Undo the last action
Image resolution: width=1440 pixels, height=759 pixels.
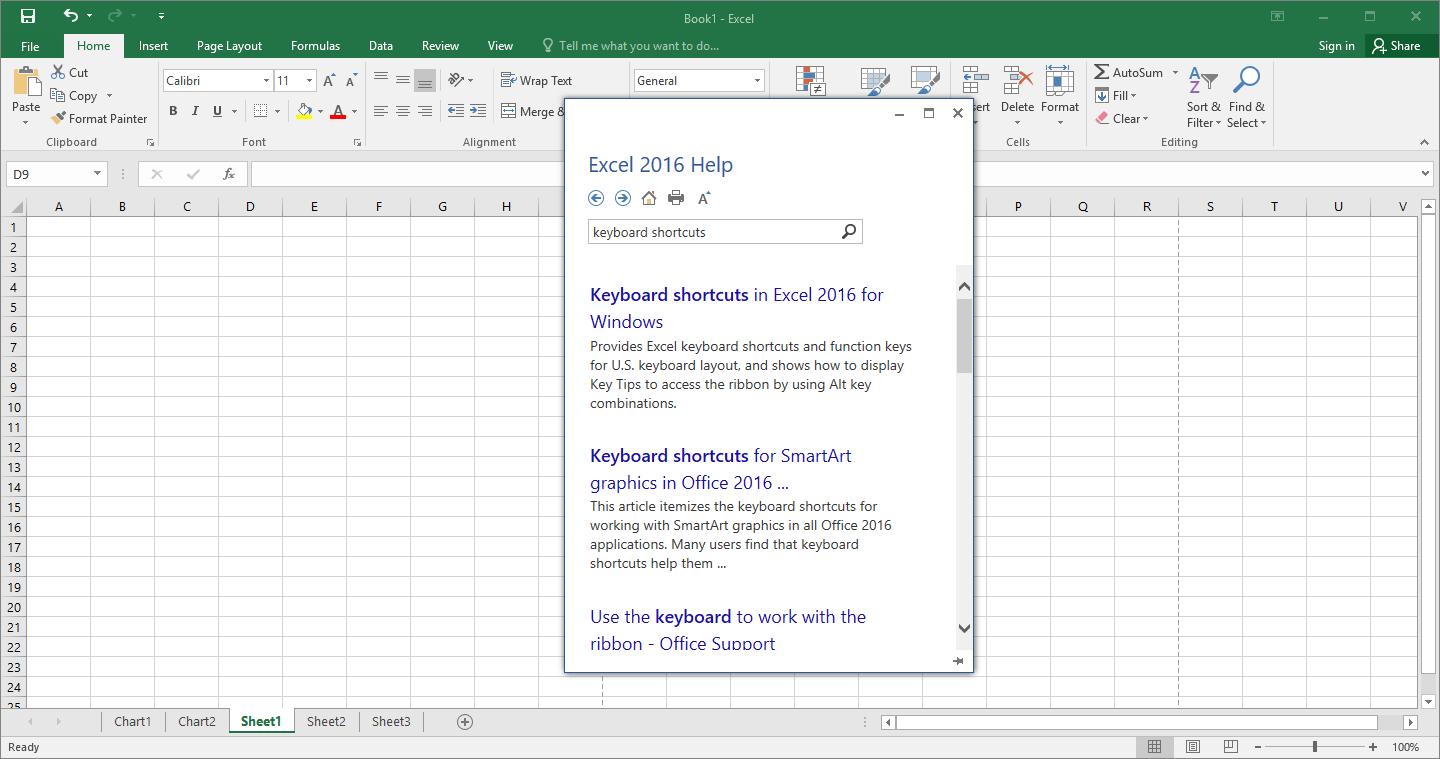70,16
